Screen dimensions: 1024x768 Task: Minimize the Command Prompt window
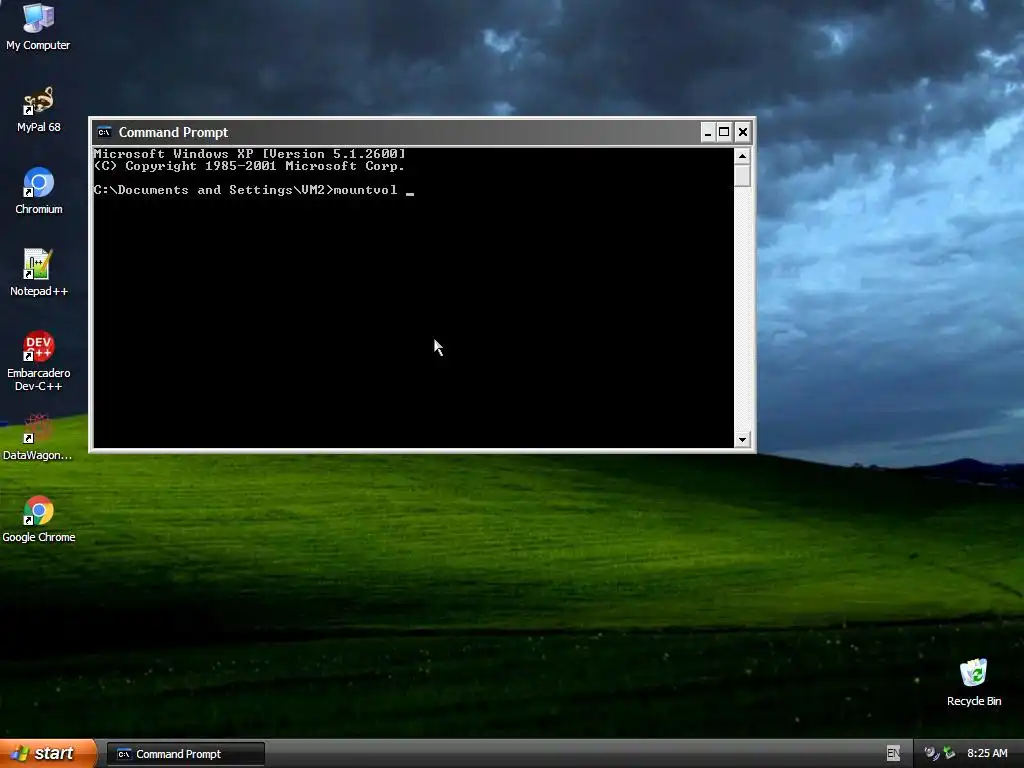707,133
